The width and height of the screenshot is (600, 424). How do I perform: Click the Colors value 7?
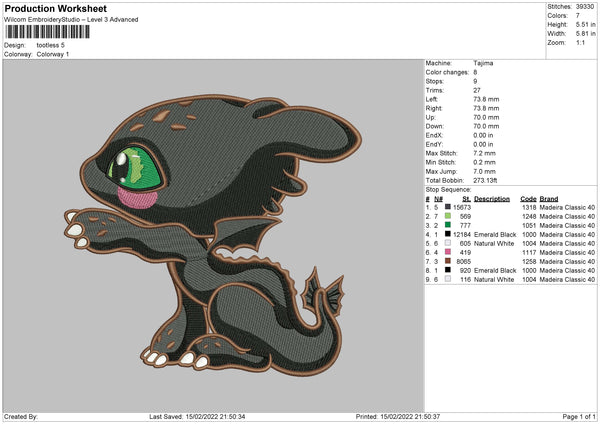point(577,16)
